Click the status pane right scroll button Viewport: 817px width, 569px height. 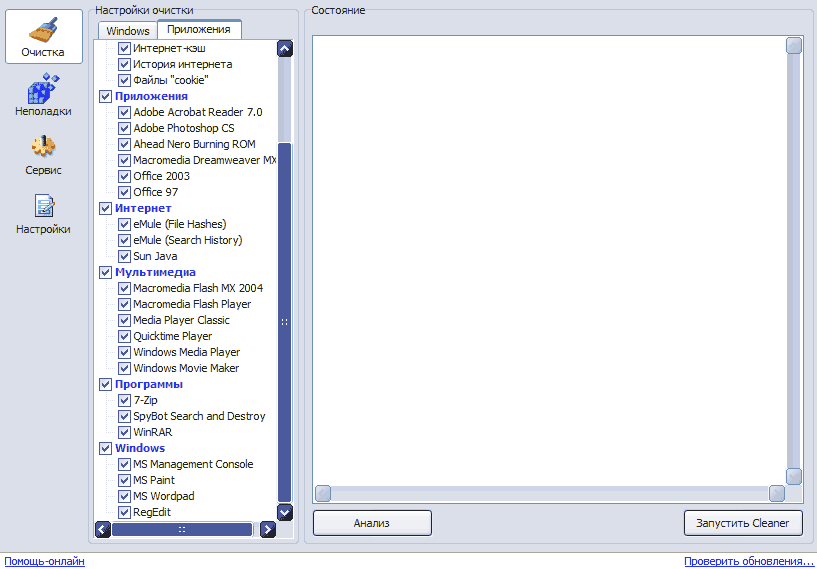tap(777, 493)
